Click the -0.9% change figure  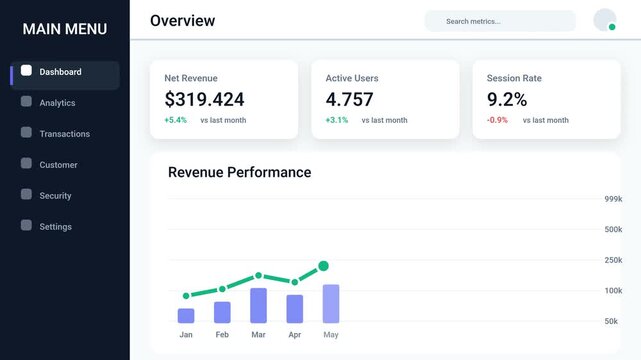coord(497,120)
